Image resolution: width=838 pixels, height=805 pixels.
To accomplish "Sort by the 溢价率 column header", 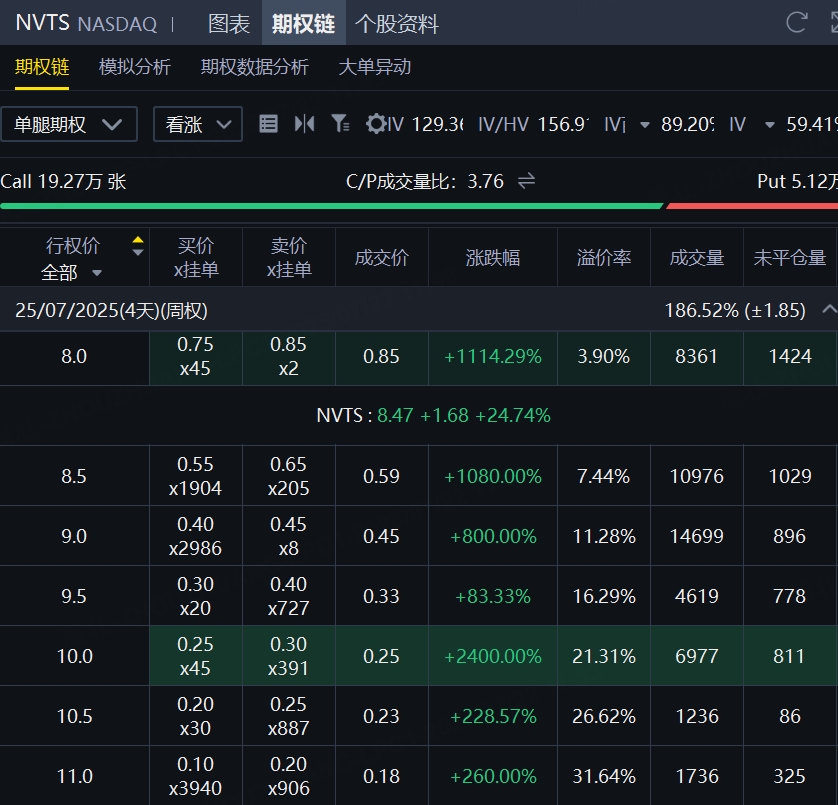I will (x=604, y=258).
